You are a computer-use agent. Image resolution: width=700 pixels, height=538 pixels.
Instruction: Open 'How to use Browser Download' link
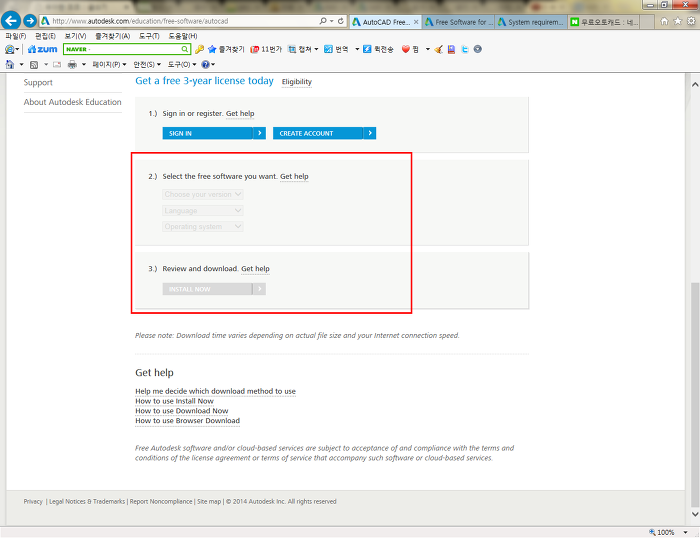(188, 421)
